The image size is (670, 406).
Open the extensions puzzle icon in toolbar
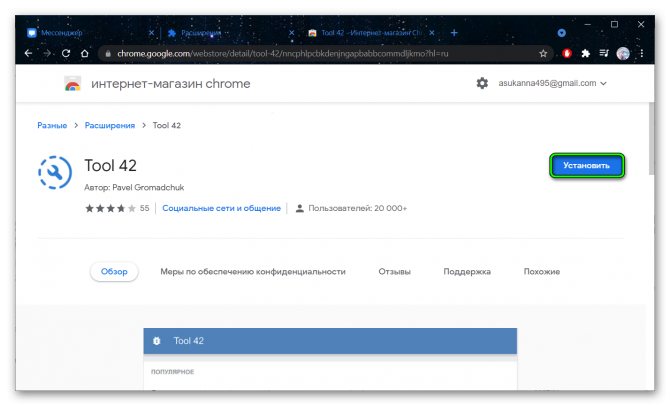point(585,53)
